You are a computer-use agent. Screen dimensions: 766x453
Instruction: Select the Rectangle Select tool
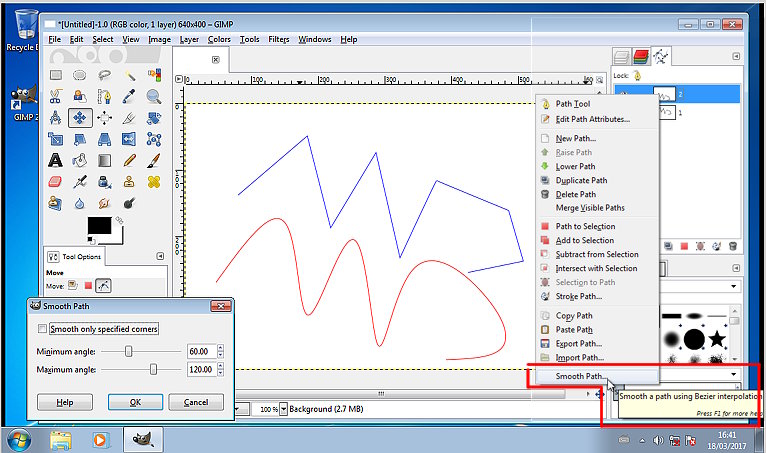coord(56,75)
